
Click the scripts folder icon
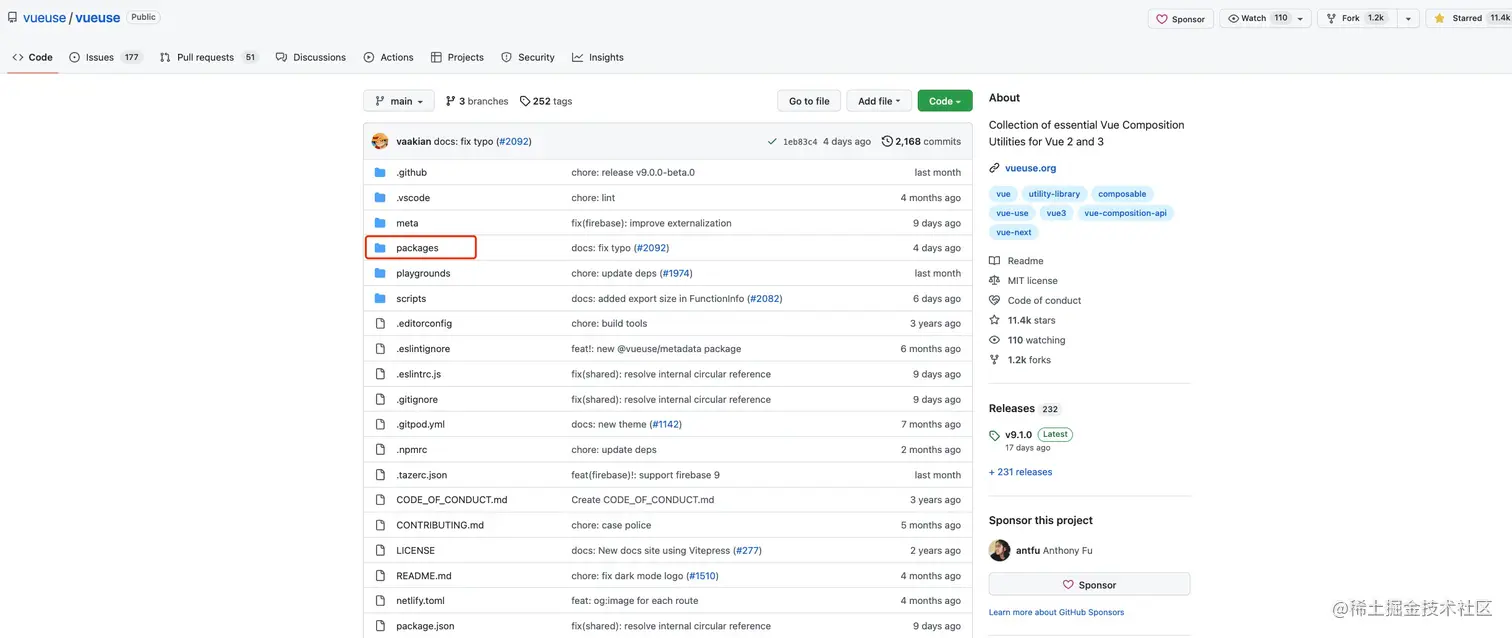pos(380,298)
